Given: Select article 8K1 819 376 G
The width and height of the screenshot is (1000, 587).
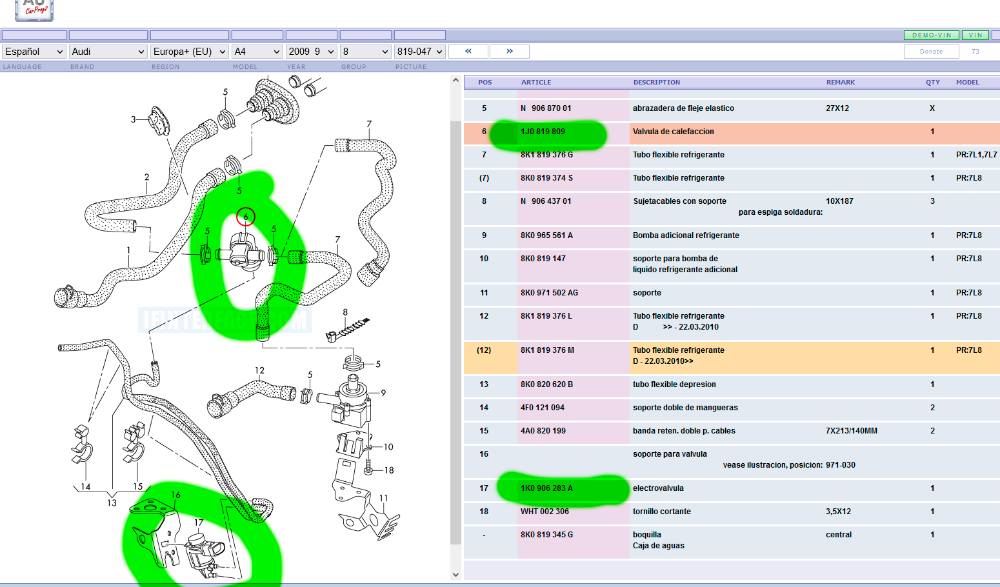Looking at the screenshot, I should click(x=547, y=155).
